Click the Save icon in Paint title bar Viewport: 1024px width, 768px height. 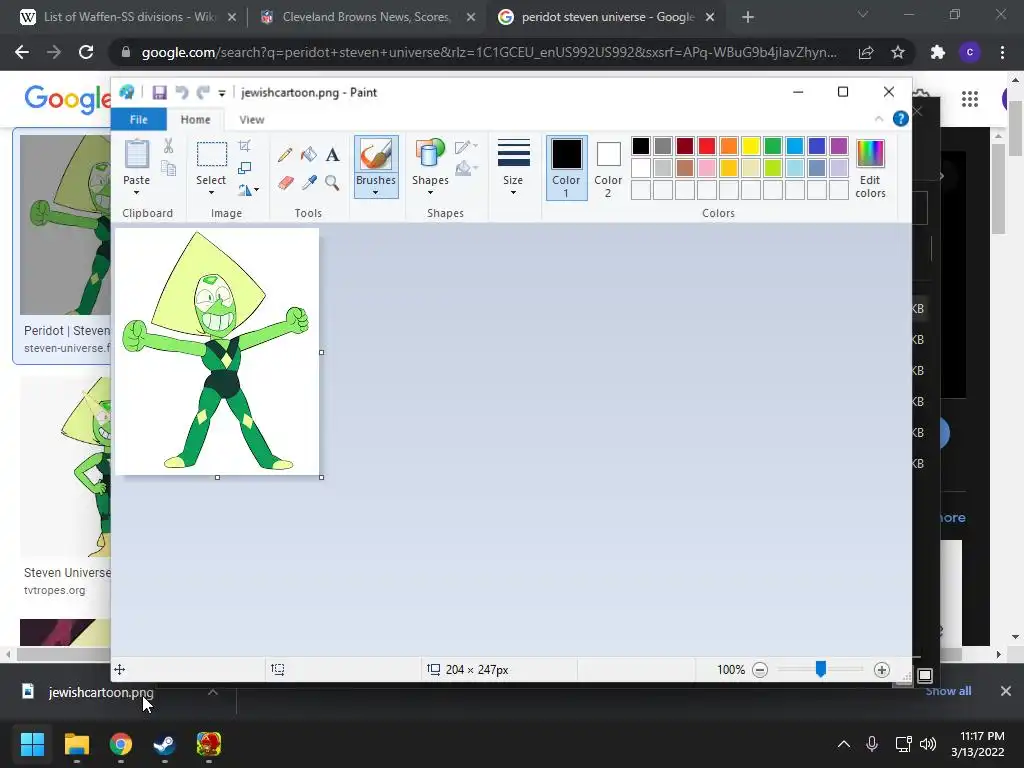pyautogui.click(x=159, y=93)
